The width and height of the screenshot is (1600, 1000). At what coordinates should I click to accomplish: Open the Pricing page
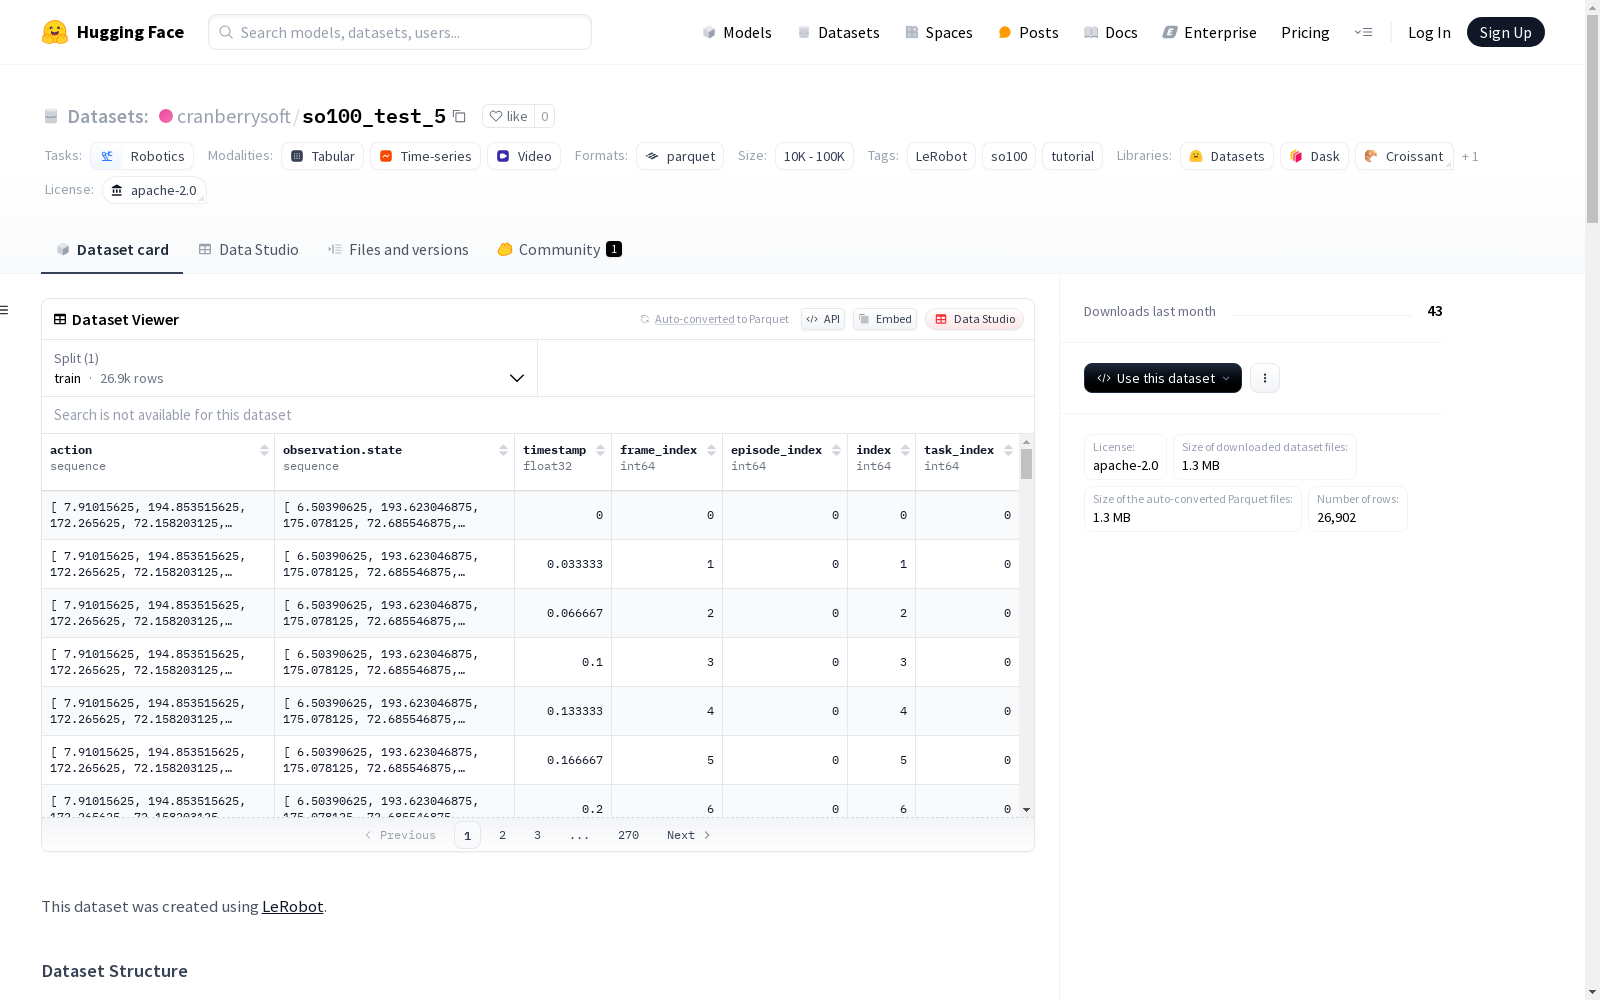[x=1305, y=32]
